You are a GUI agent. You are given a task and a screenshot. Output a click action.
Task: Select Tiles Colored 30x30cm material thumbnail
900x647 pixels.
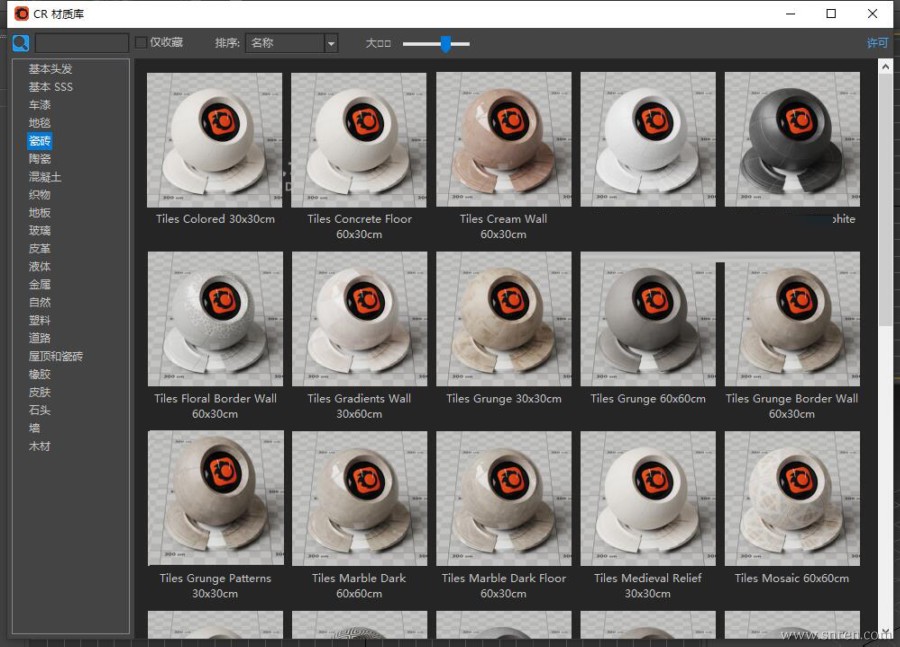[215, 140]
